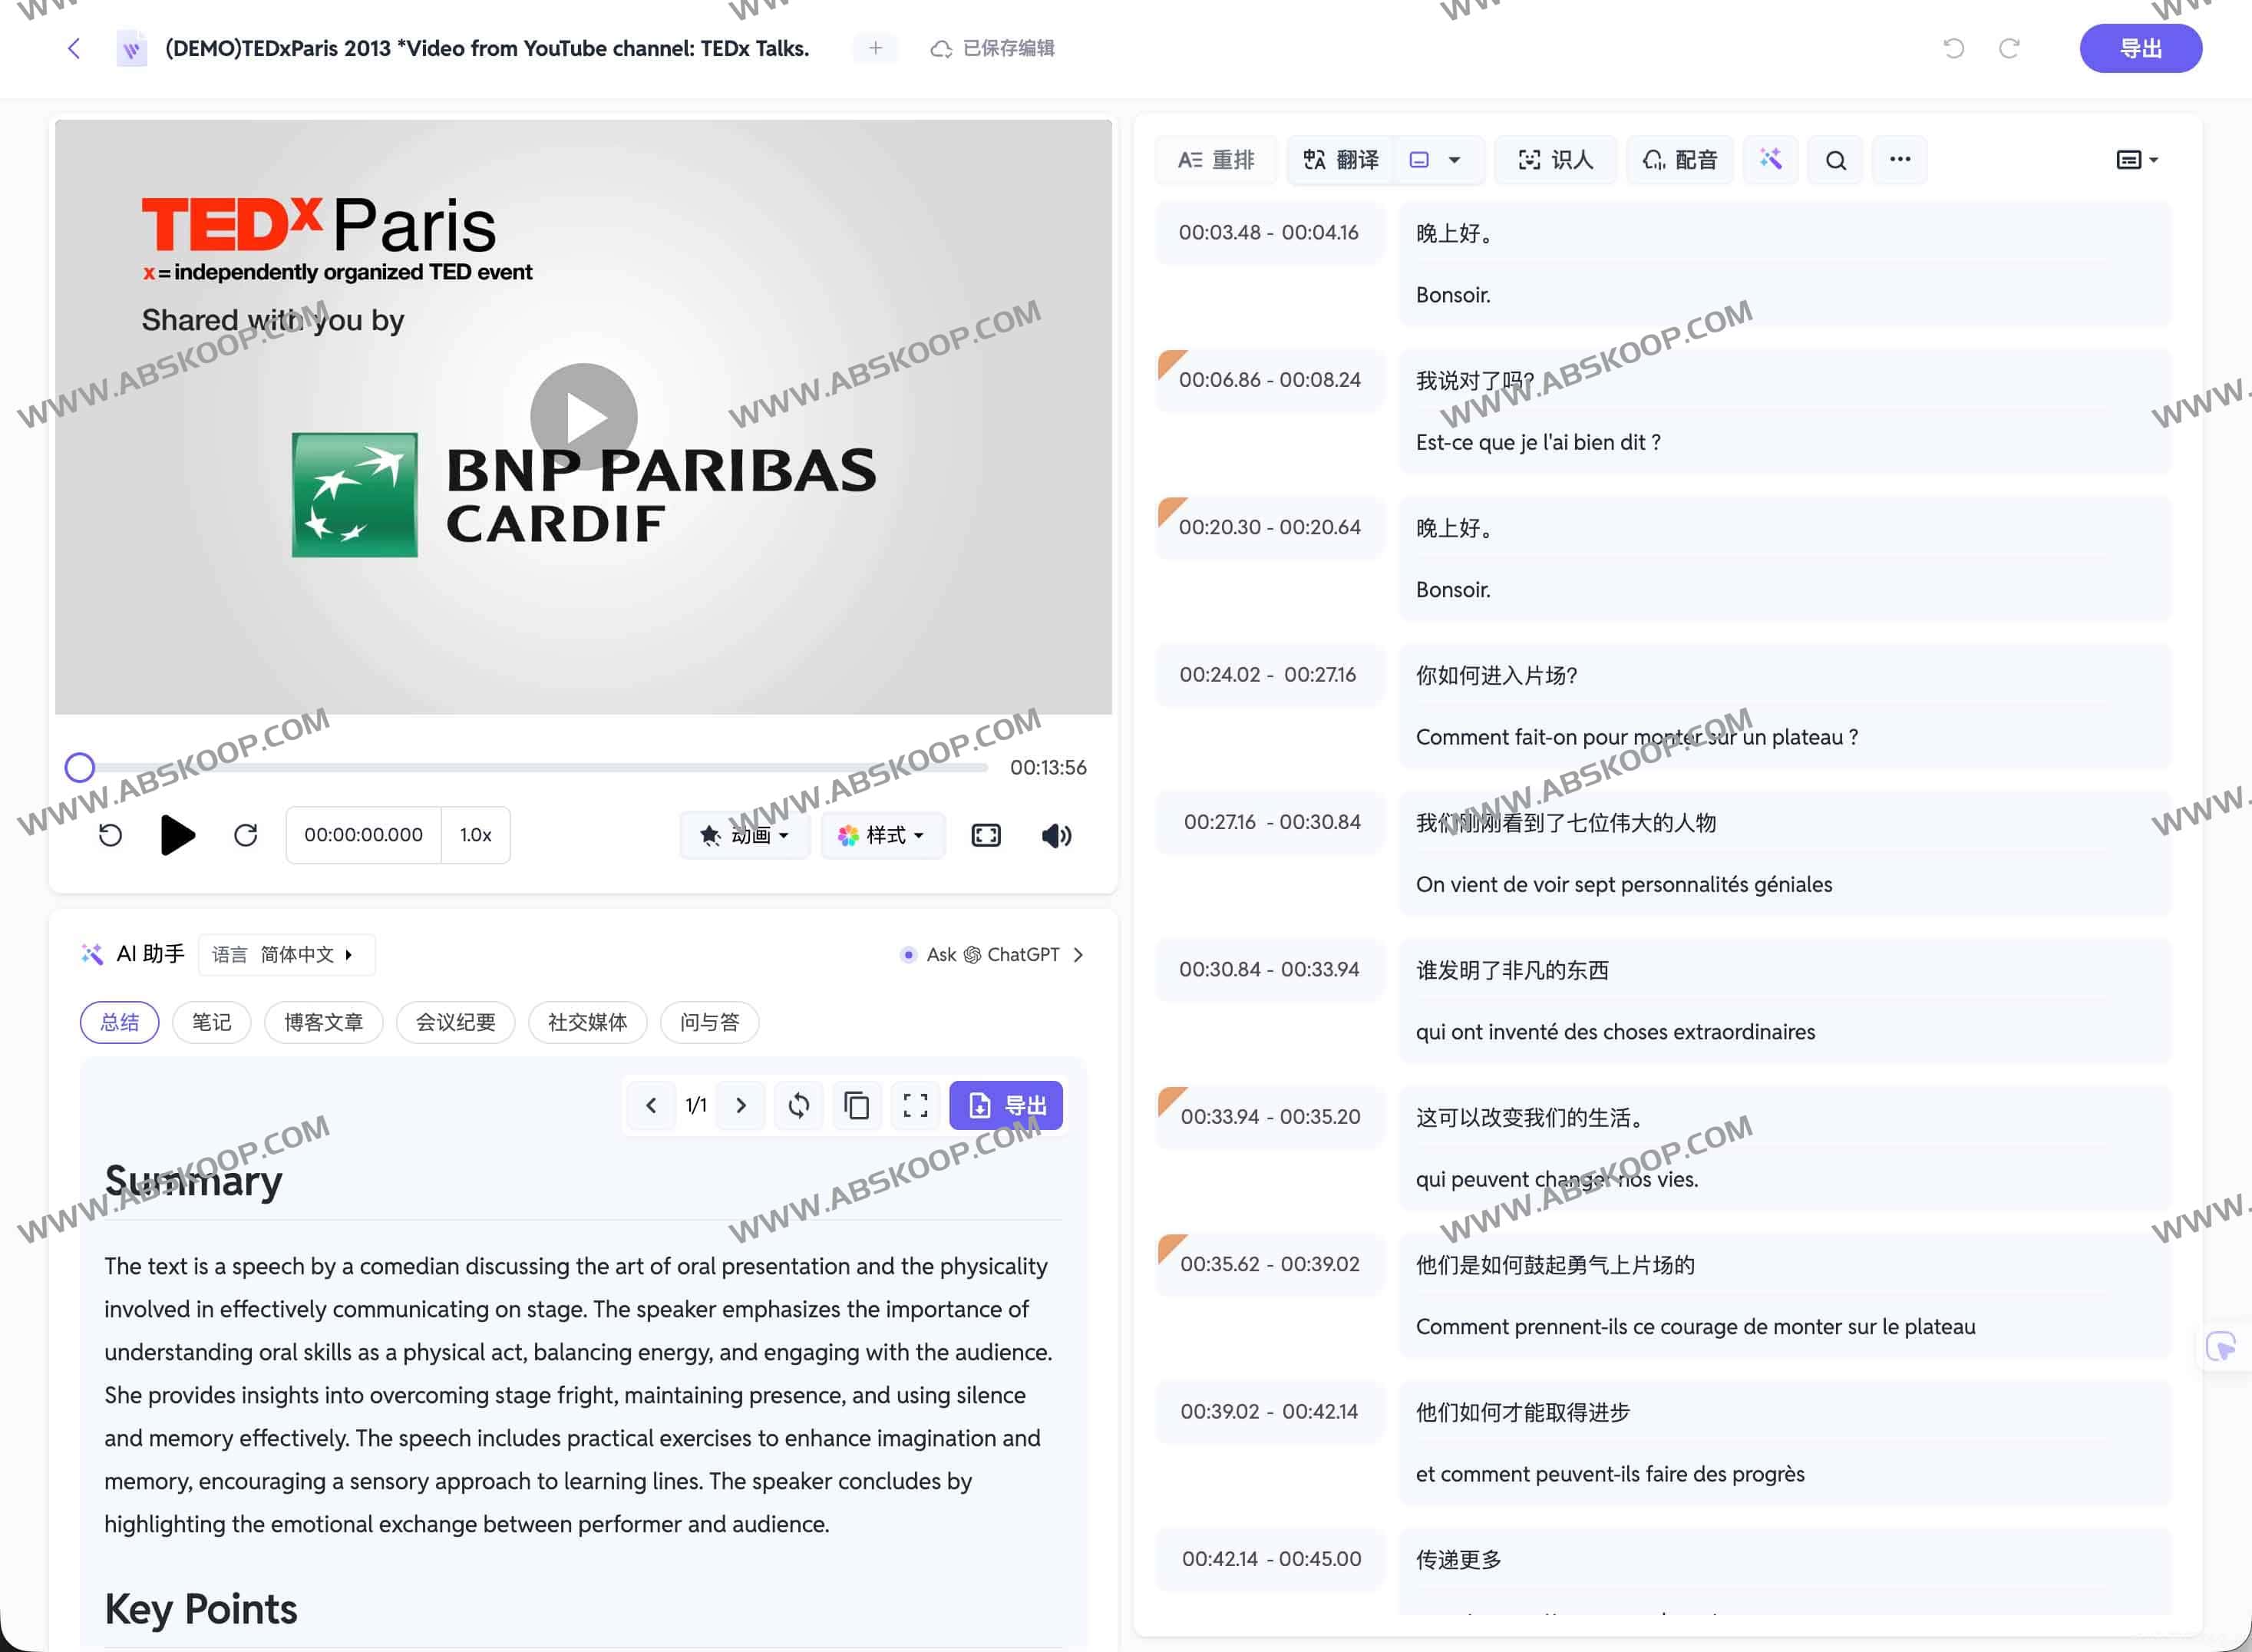Switch to the 博客文章 tab
Screen dimensions: 2252x1652
coord(323,1022)
